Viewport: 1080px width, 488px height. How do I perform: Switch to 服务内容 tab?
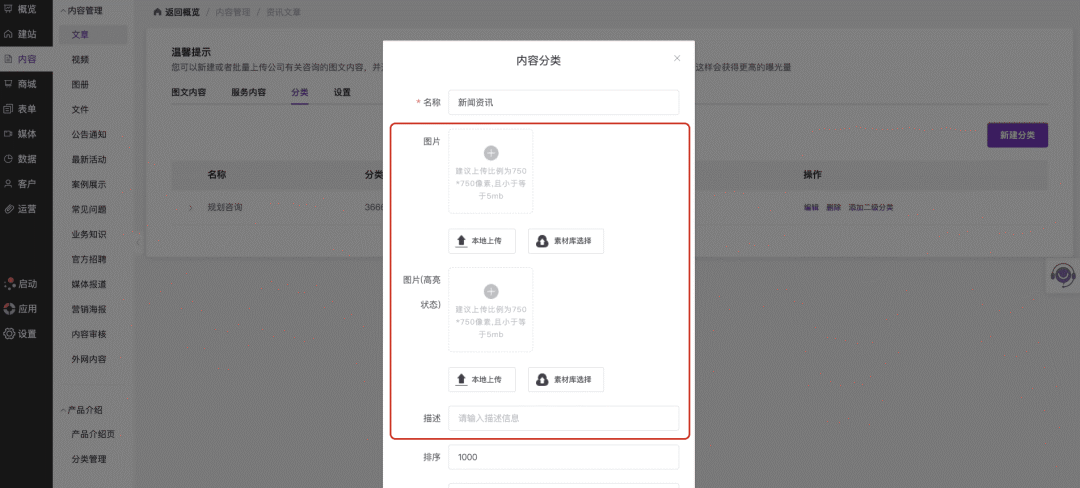click(249, 92)
